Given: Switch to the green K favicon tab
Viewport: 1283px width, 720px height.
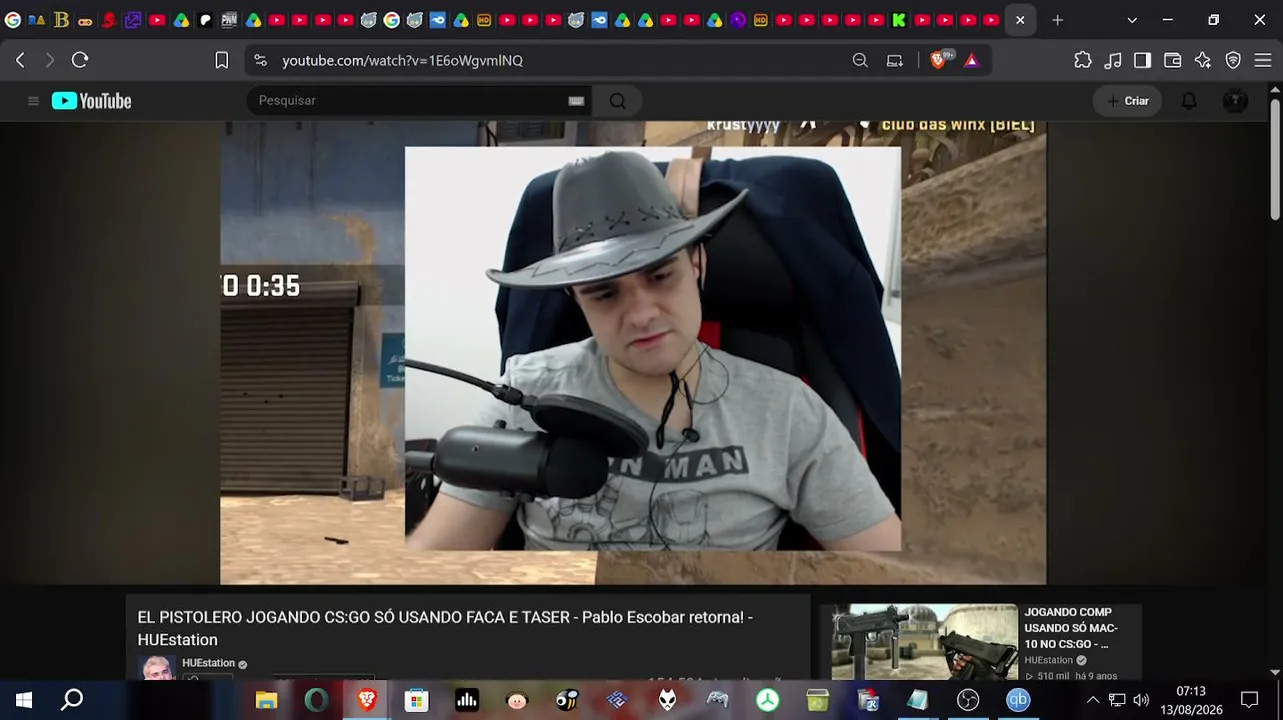Looking at the screenshot, I should click(x=899, y=20).
